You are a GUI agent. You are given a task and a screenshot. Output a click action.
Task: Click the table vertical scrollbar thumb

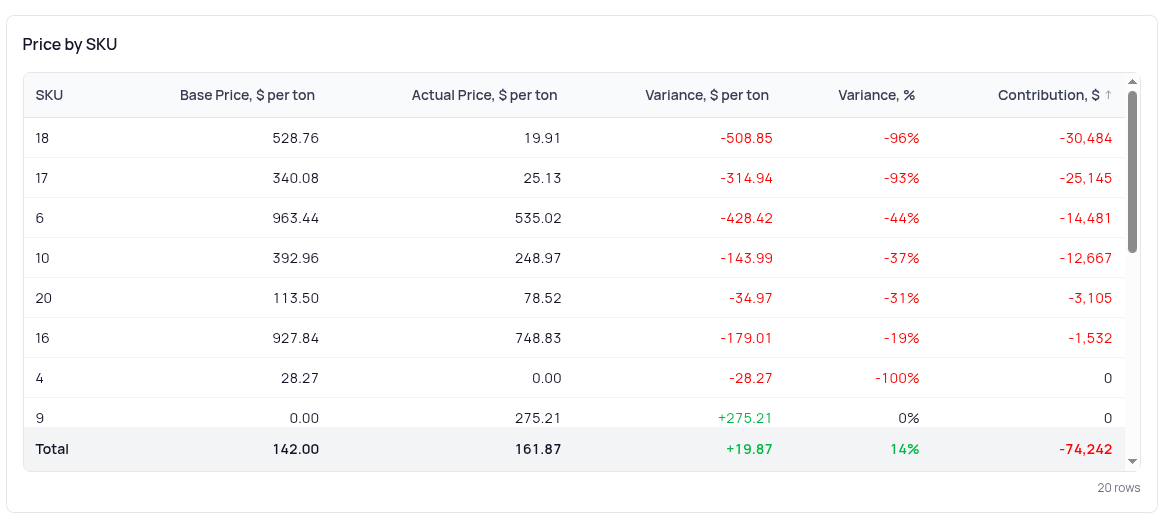point(1132,170)
